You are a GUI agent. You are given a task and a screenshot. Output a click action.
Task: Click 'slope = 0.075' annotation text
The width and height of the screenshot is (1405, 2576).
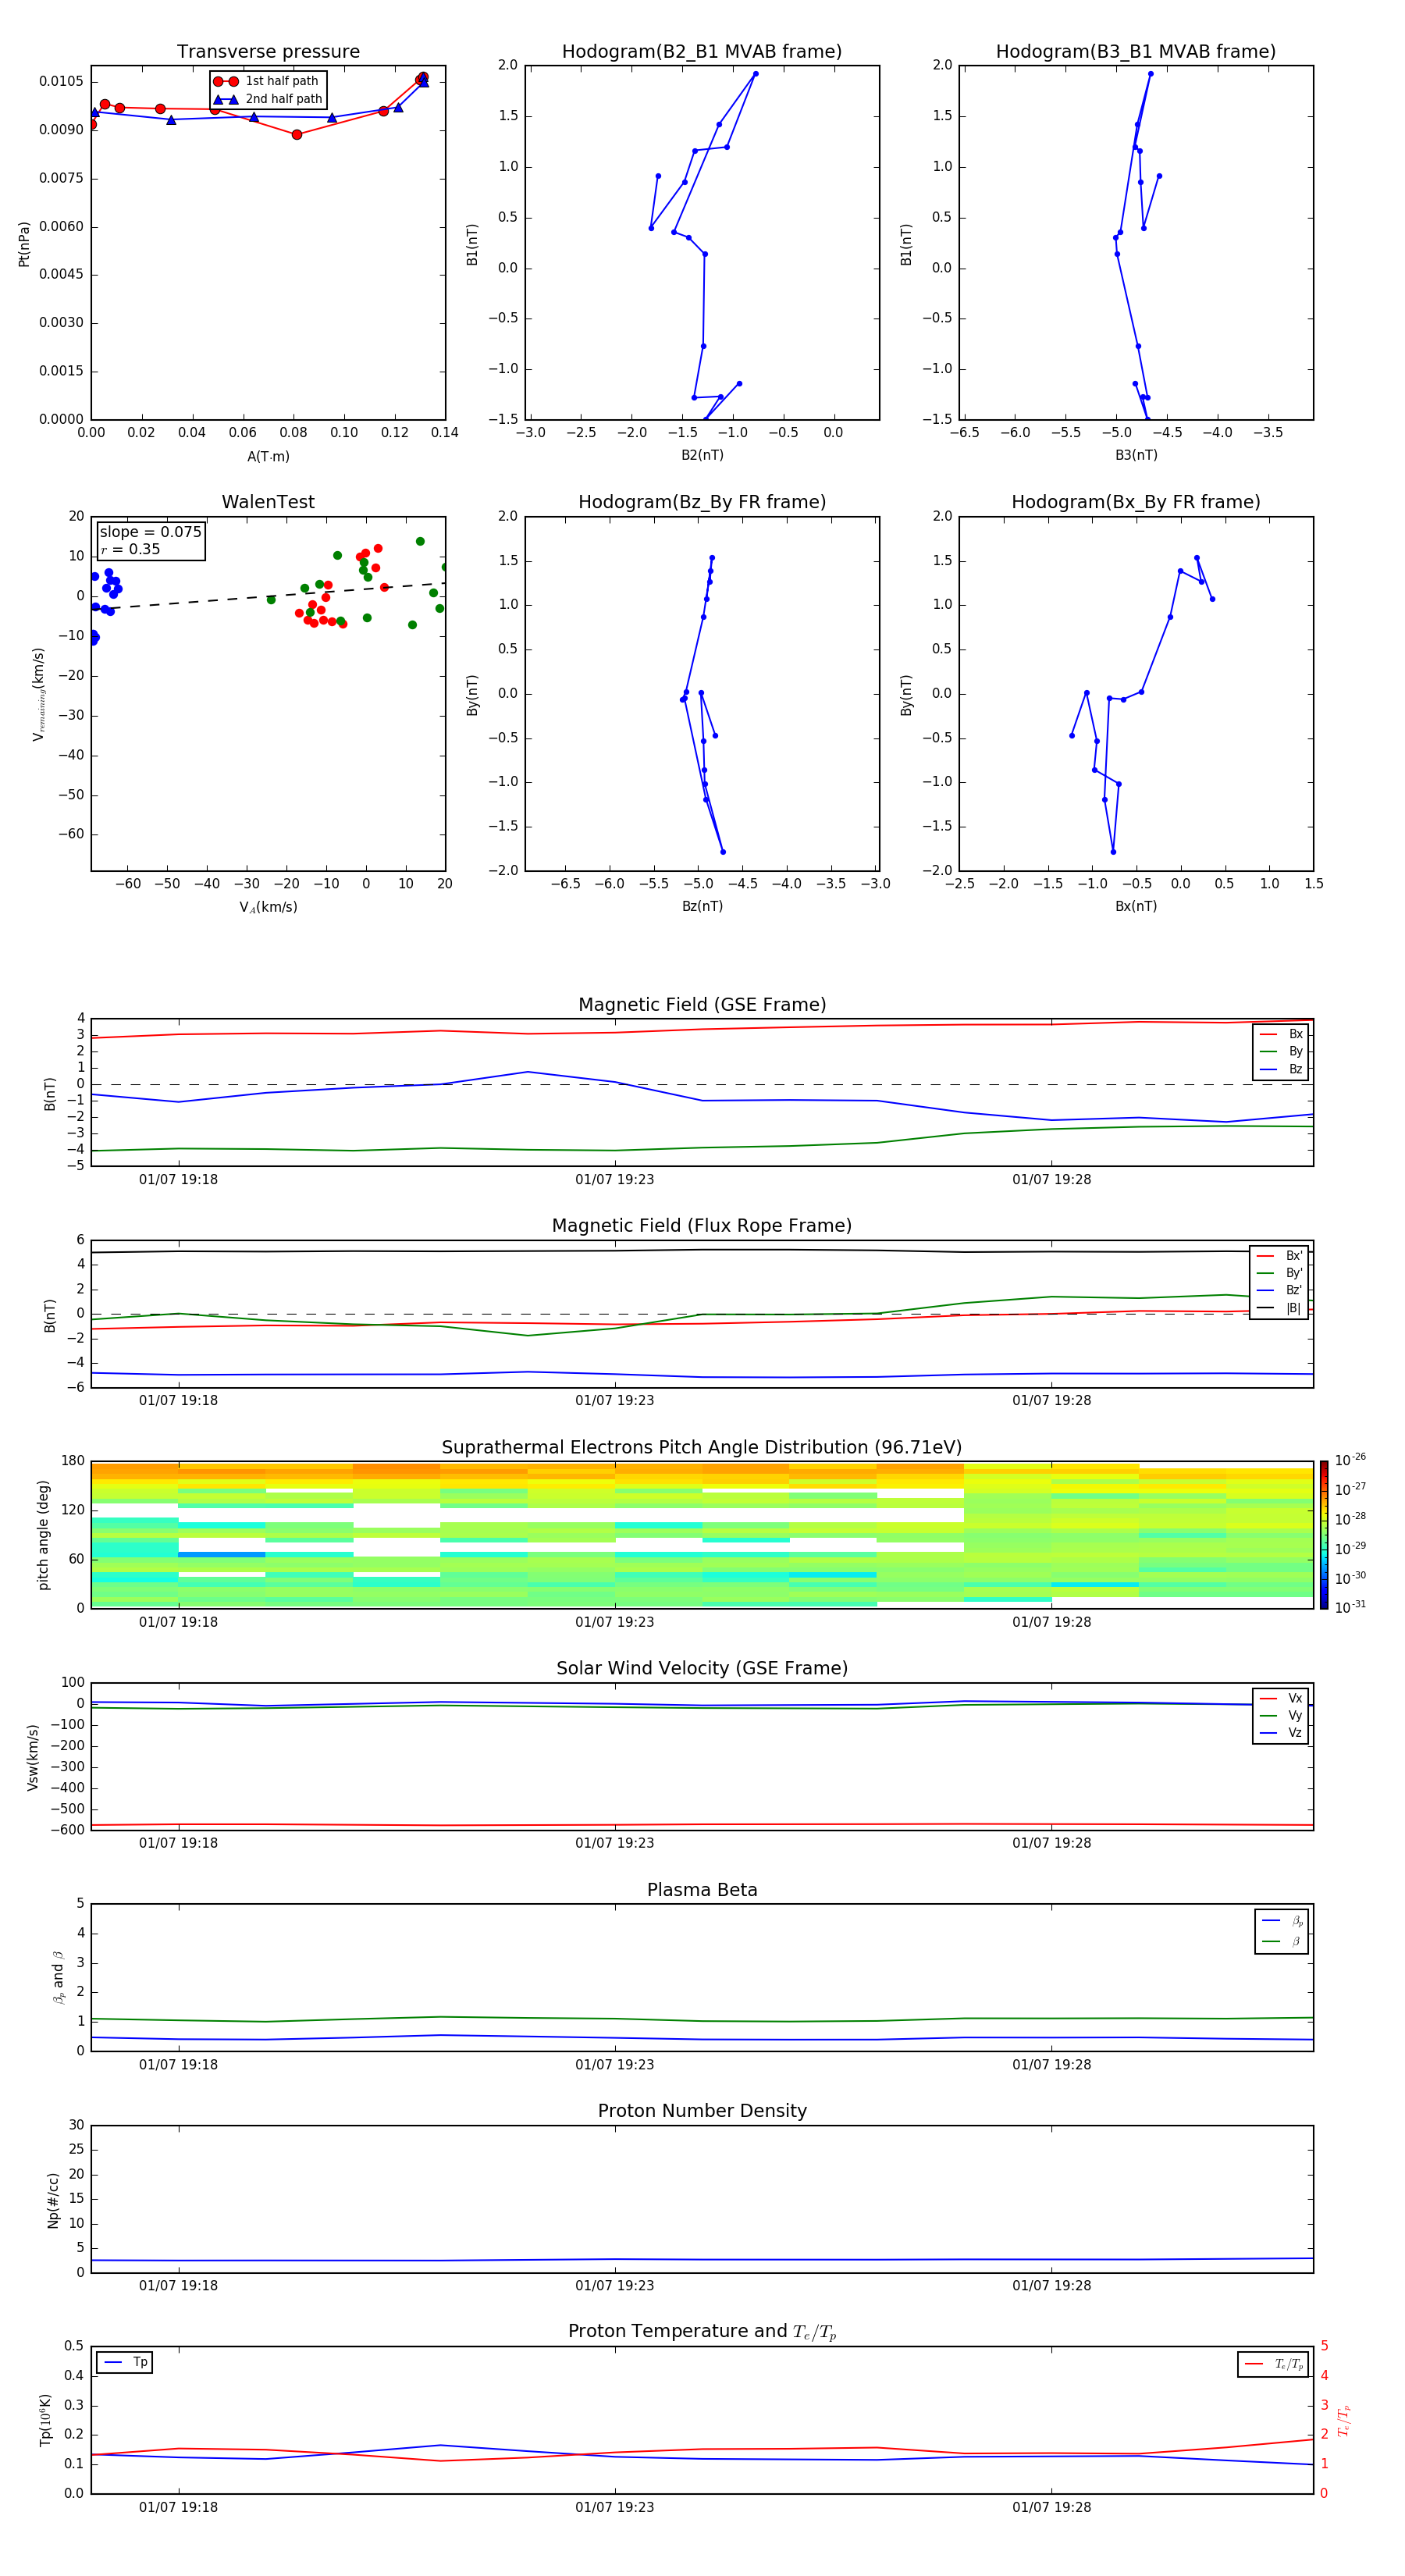click(151, 532)
